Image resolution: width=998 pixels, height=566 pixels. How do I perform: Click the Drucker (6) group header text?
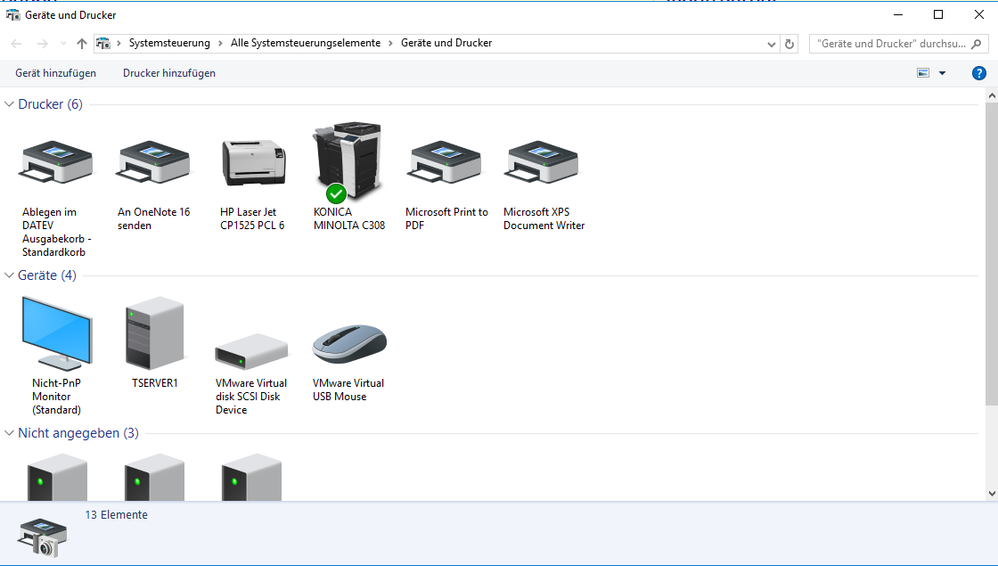[x=50, y=104]
